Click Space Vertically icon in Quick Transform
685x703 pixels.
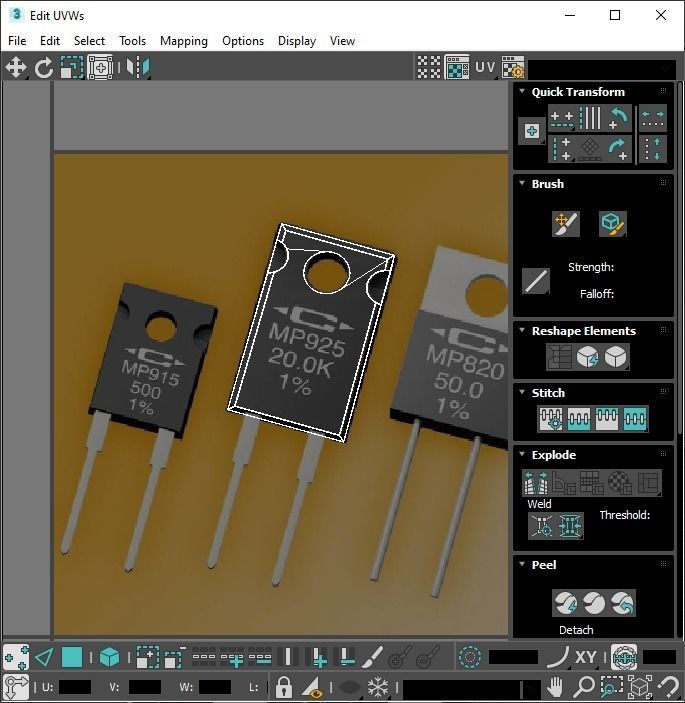click(x=653, y=149)
